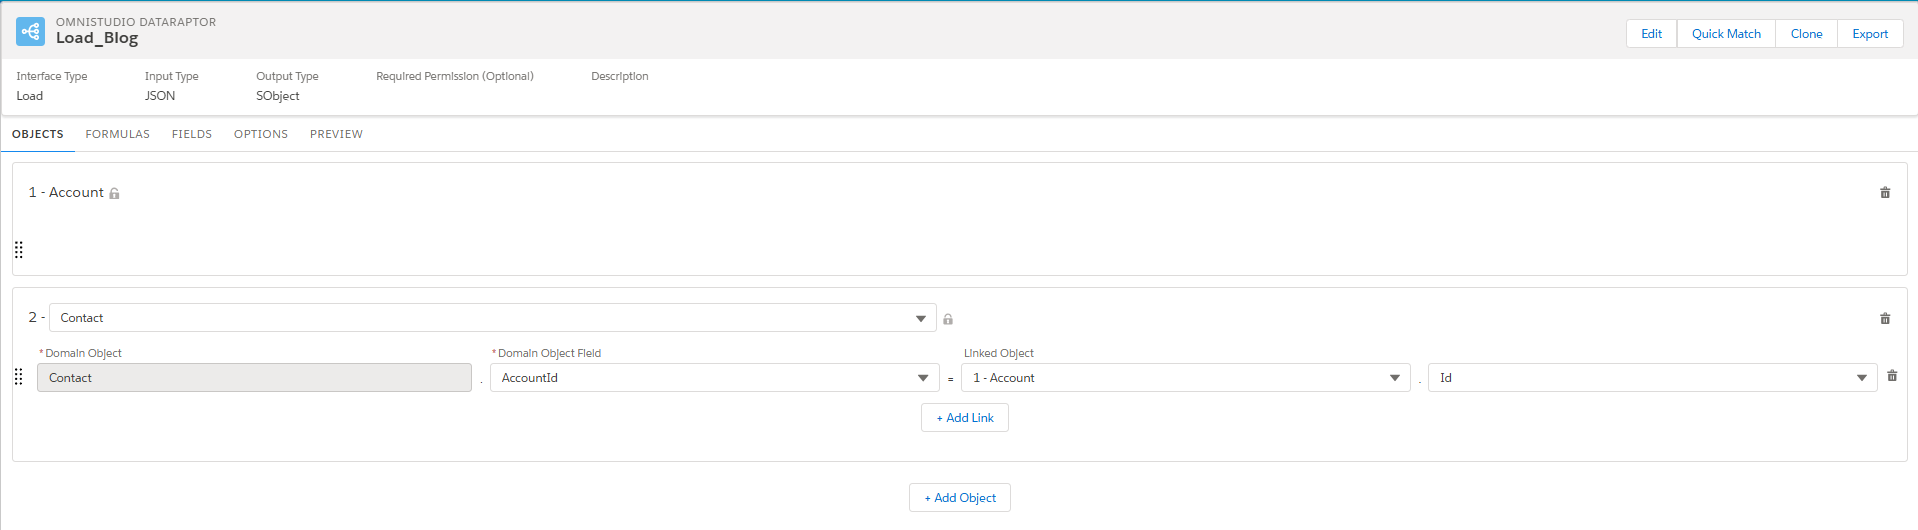Grab the drag handle of Contact row
This screenshot has height=530, width=1918.
[19, 377]
